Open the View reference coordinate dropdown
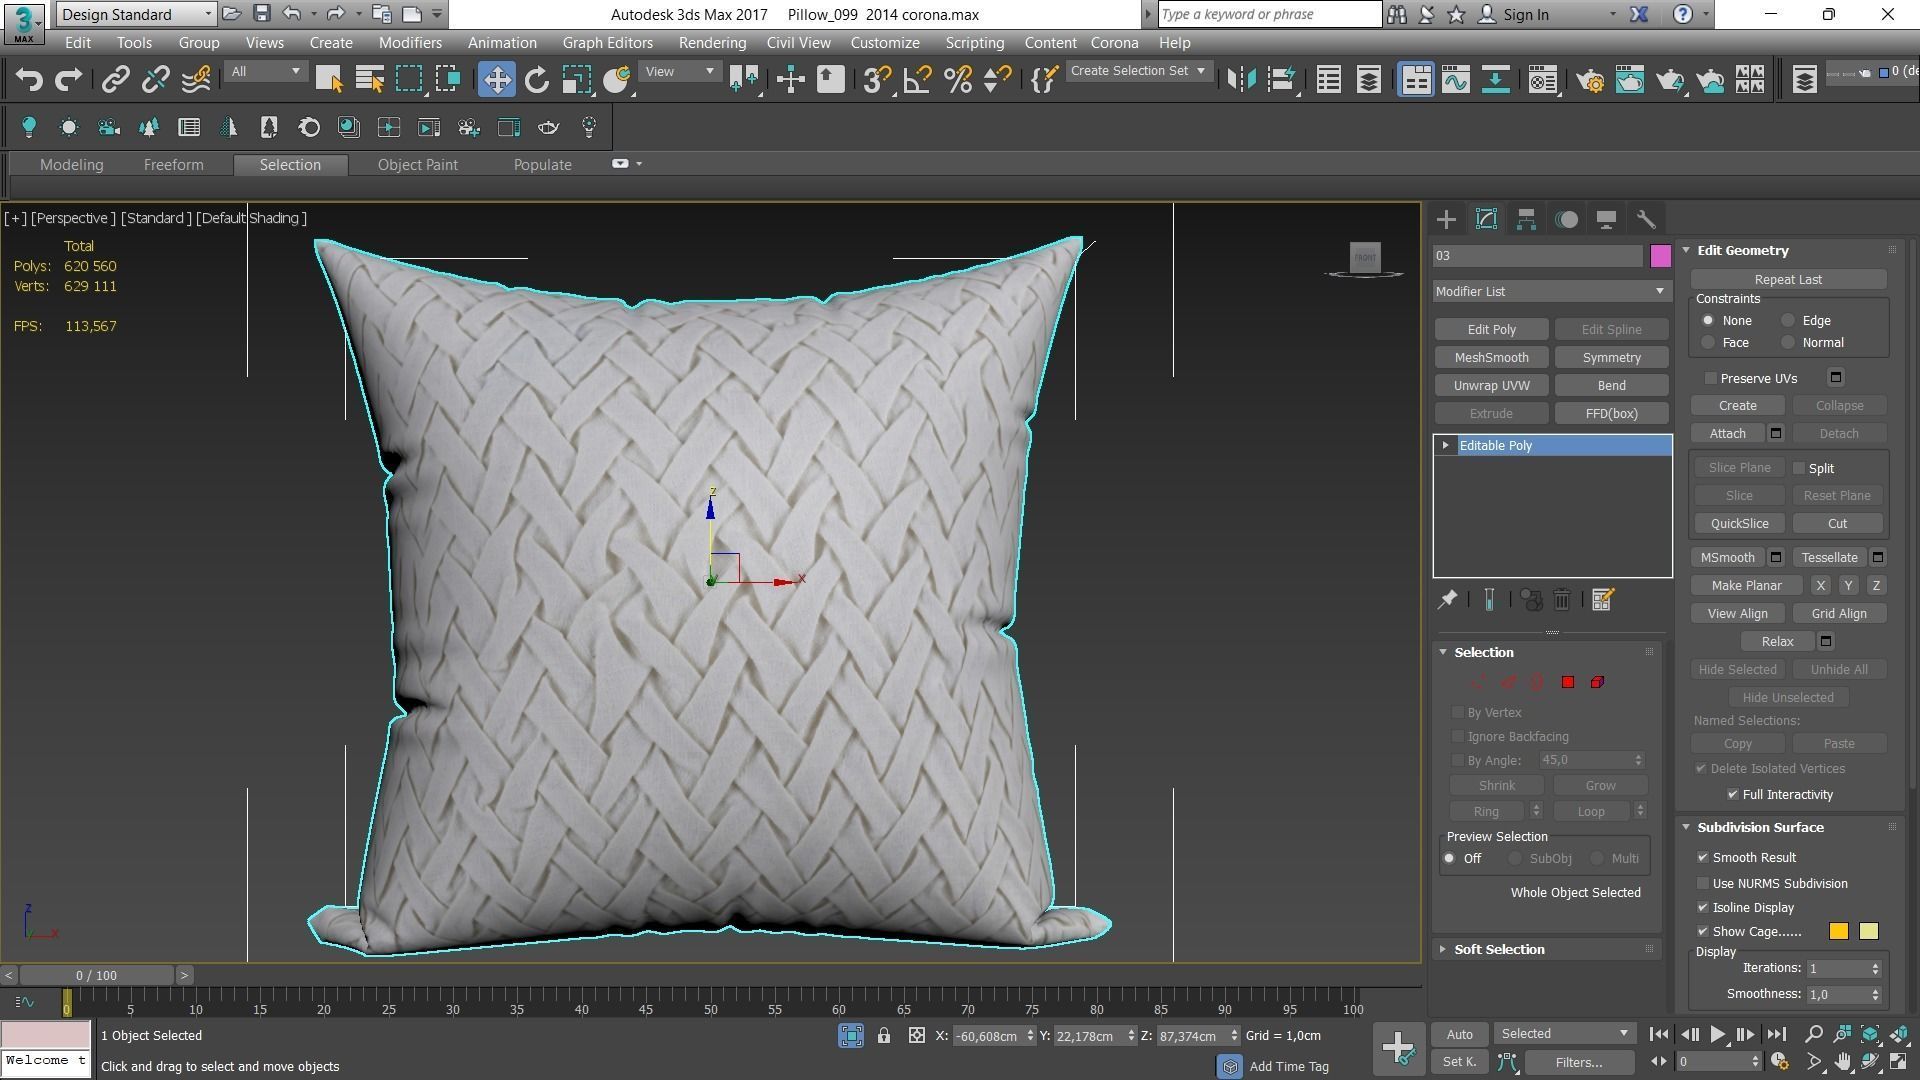 680,71
